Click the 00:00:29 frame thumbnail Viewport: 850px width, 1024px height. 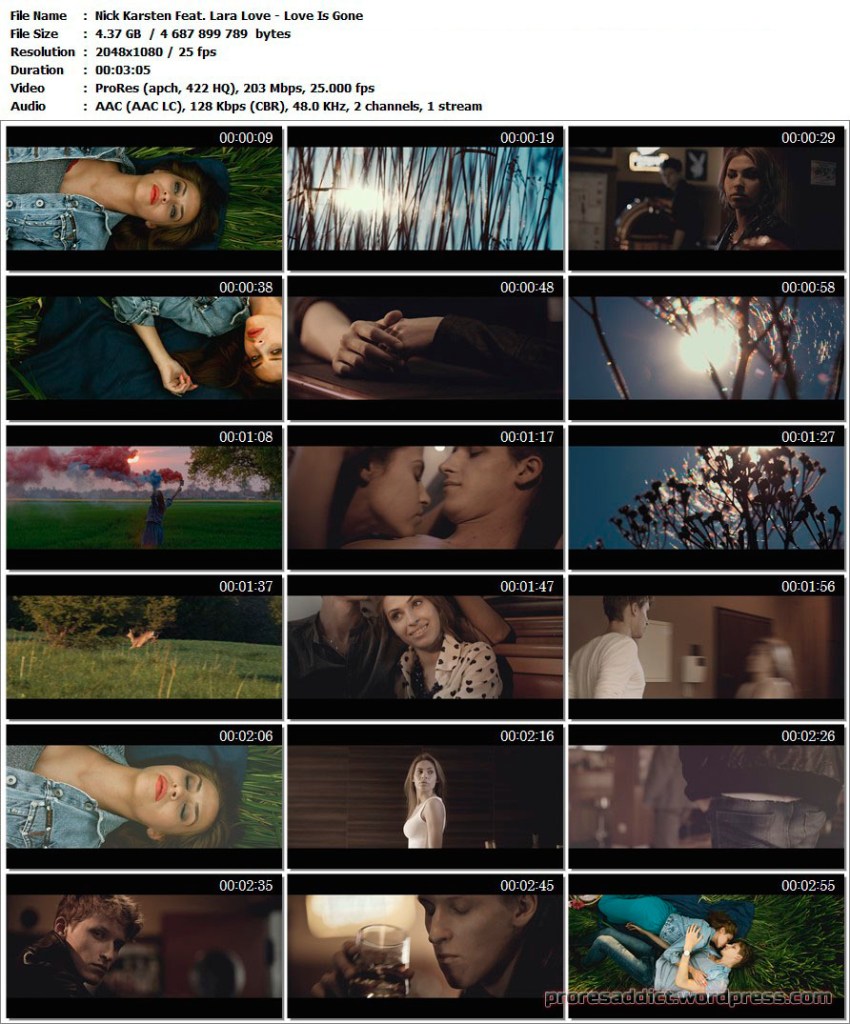(706, 198)
